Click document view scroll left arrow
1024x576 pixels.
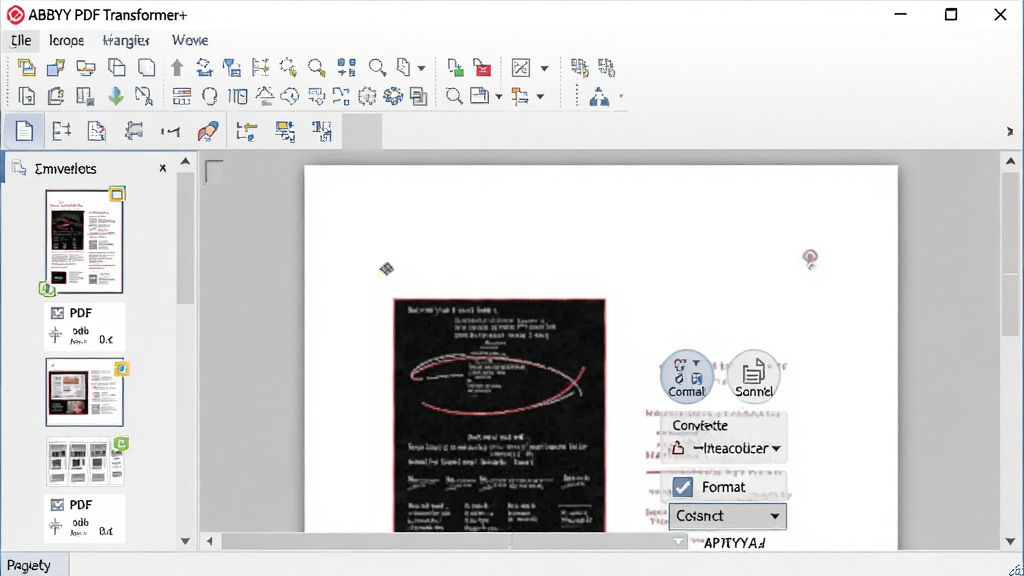210,541
